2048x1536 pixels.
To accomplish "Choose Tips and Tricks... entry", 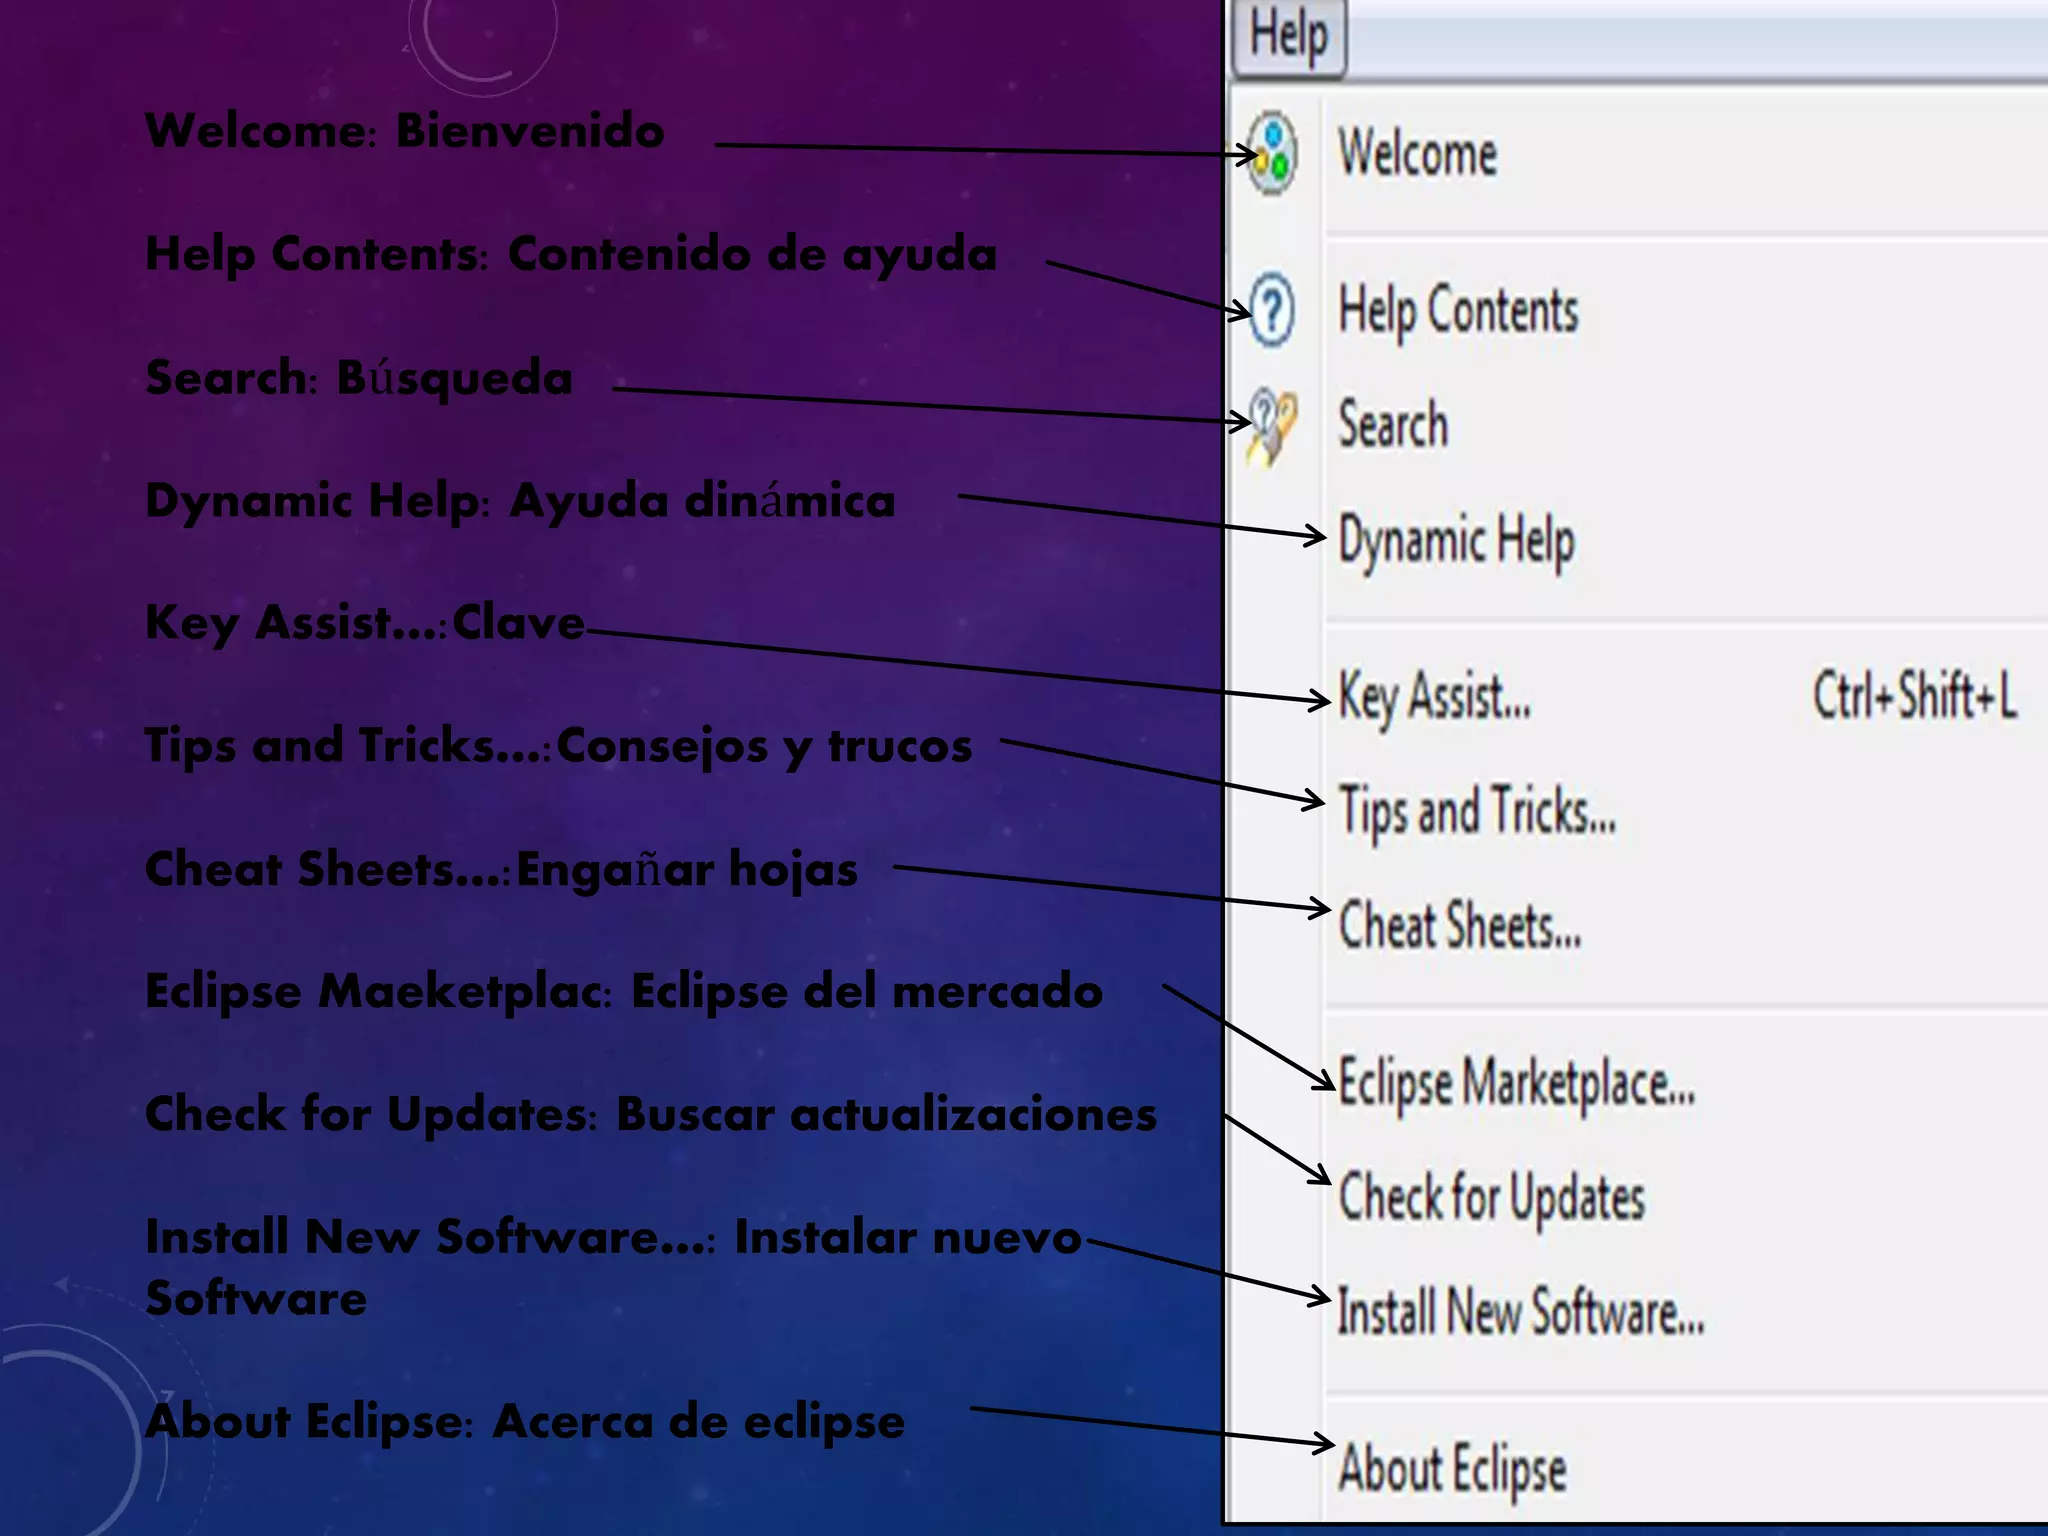I will coord(1478,811).
